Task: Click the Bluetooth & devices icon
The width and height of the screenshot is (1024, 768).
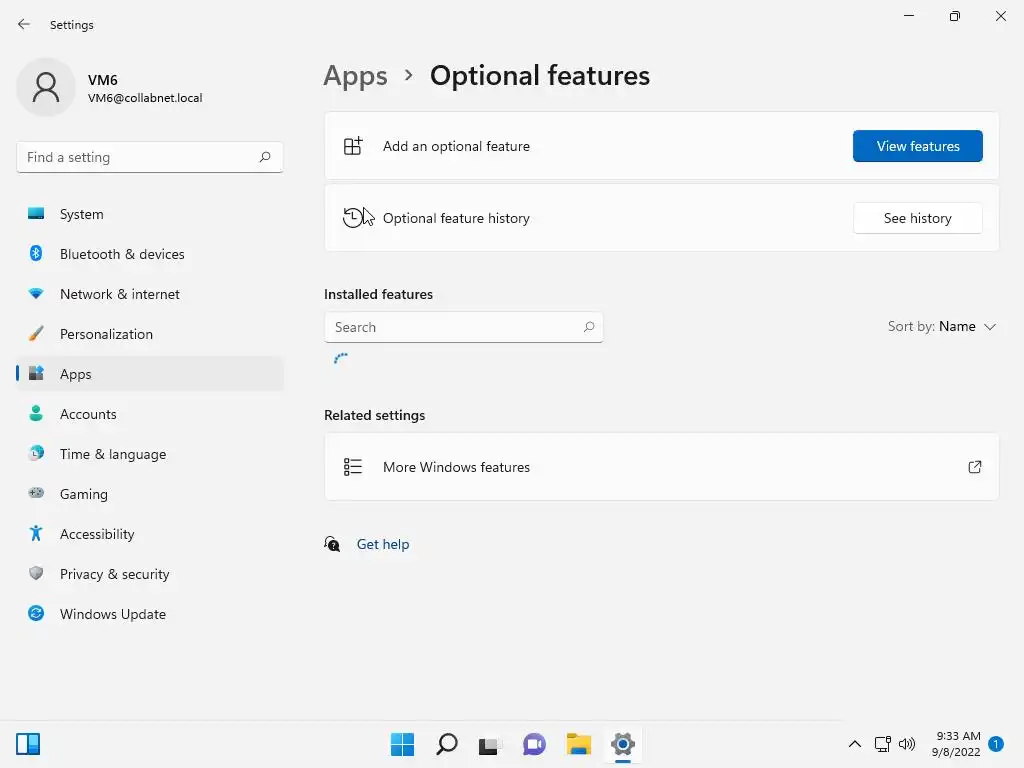Action: tap(36, 254)
